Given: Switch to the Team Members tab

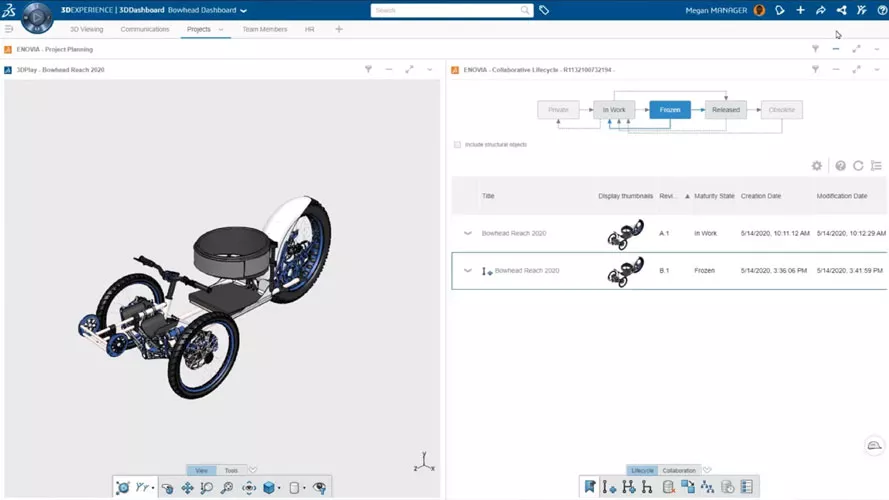Looking at the screenshot, I should pyautogui.click(x=265, y=29).
